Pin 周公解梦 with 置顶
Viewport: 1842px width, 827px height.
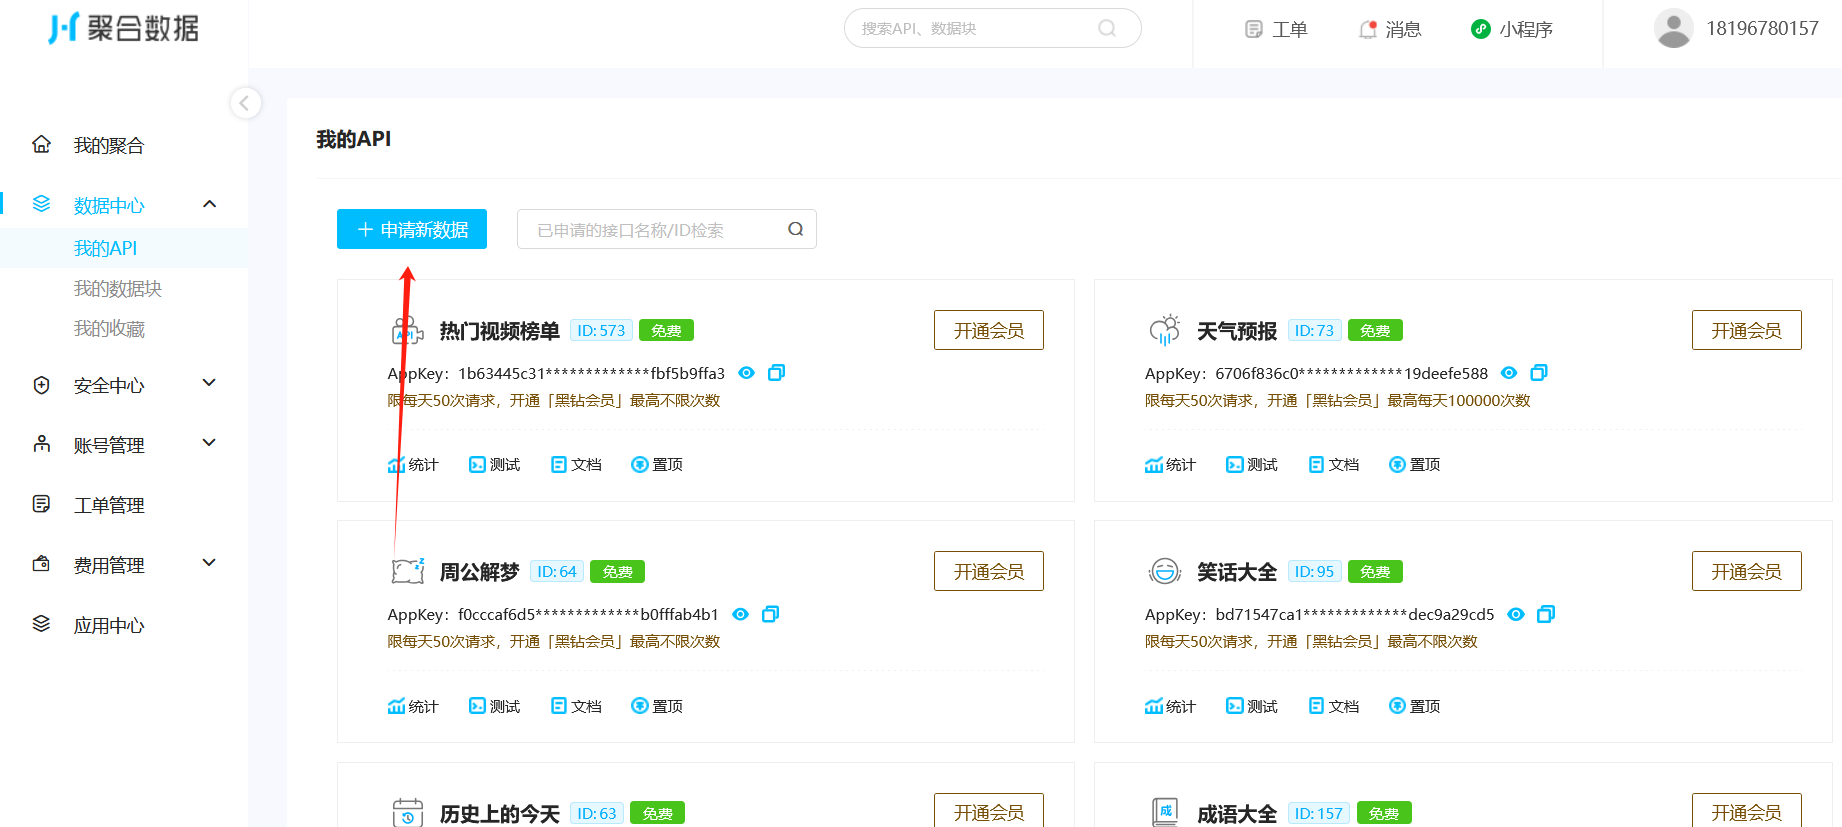(x=658, y=706)
